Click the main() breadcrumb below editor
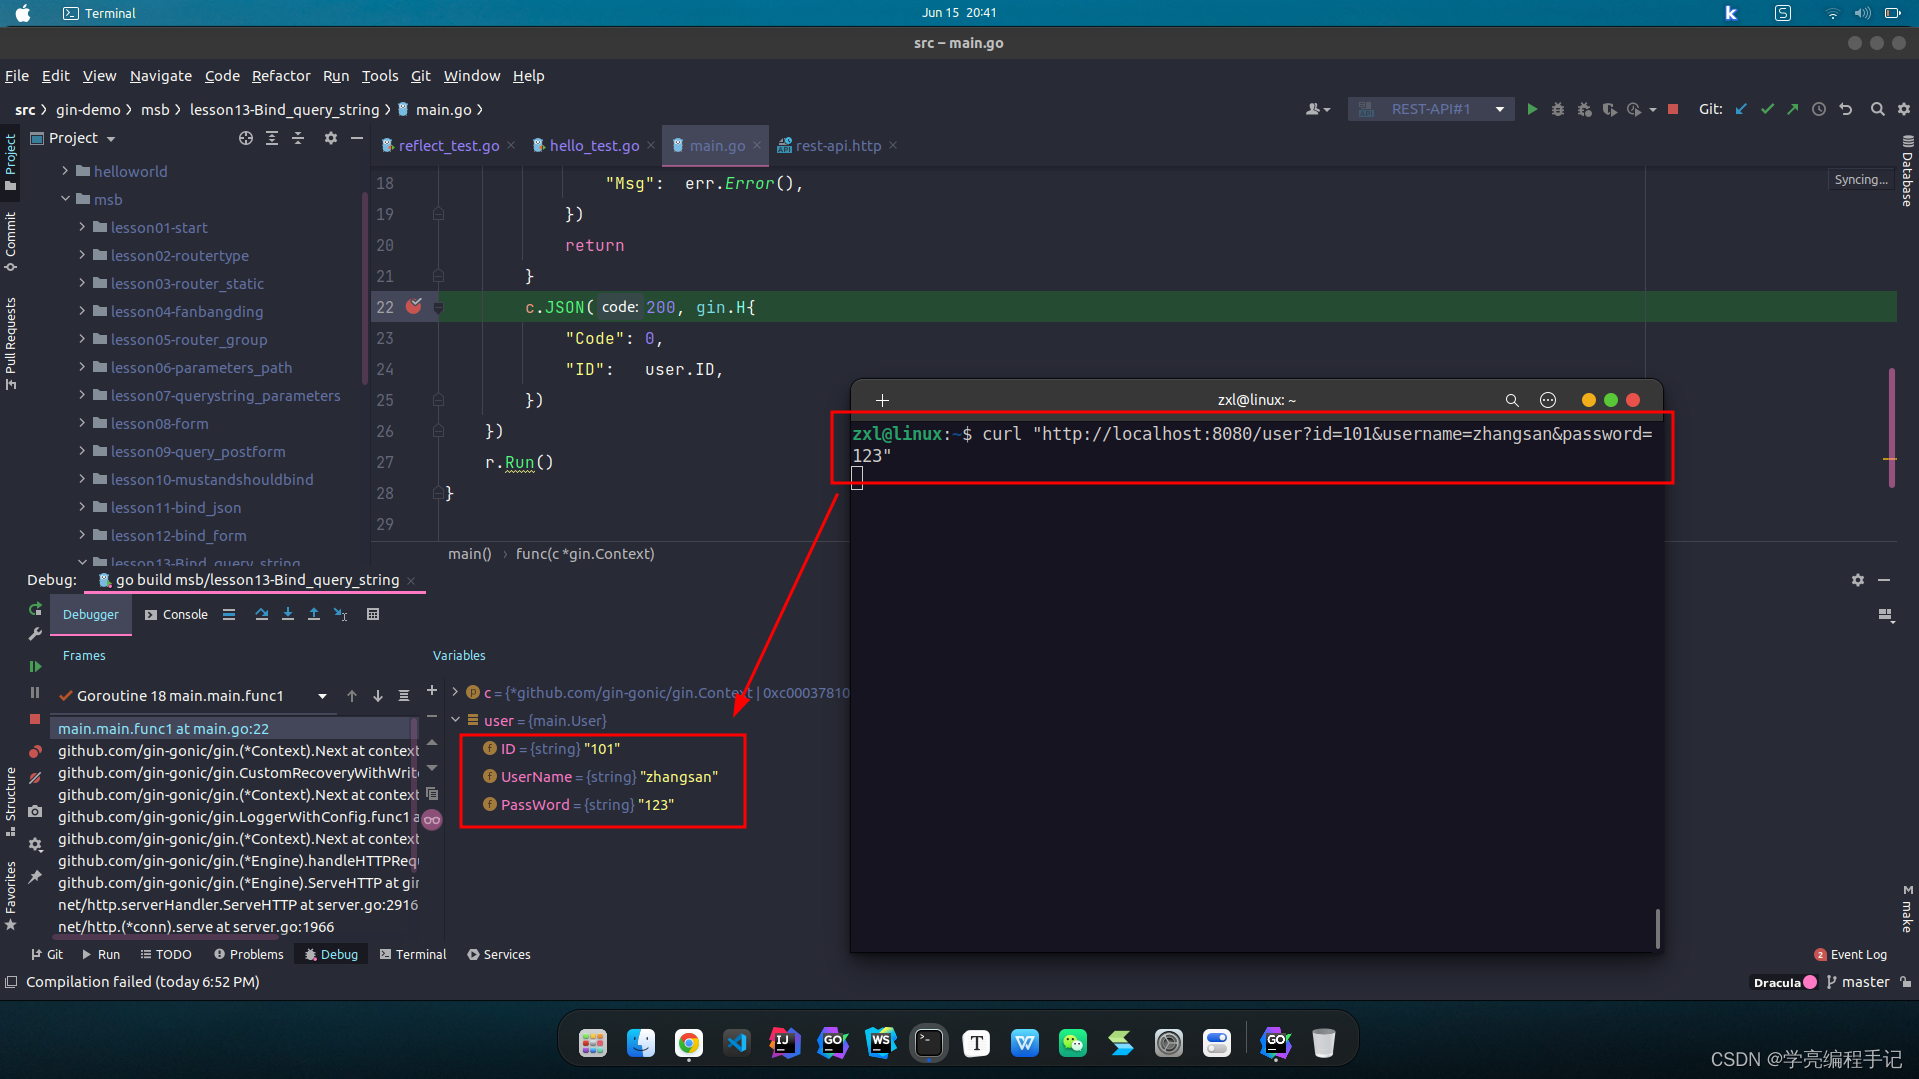The image size is (1919, 1079). pos(470,554)
